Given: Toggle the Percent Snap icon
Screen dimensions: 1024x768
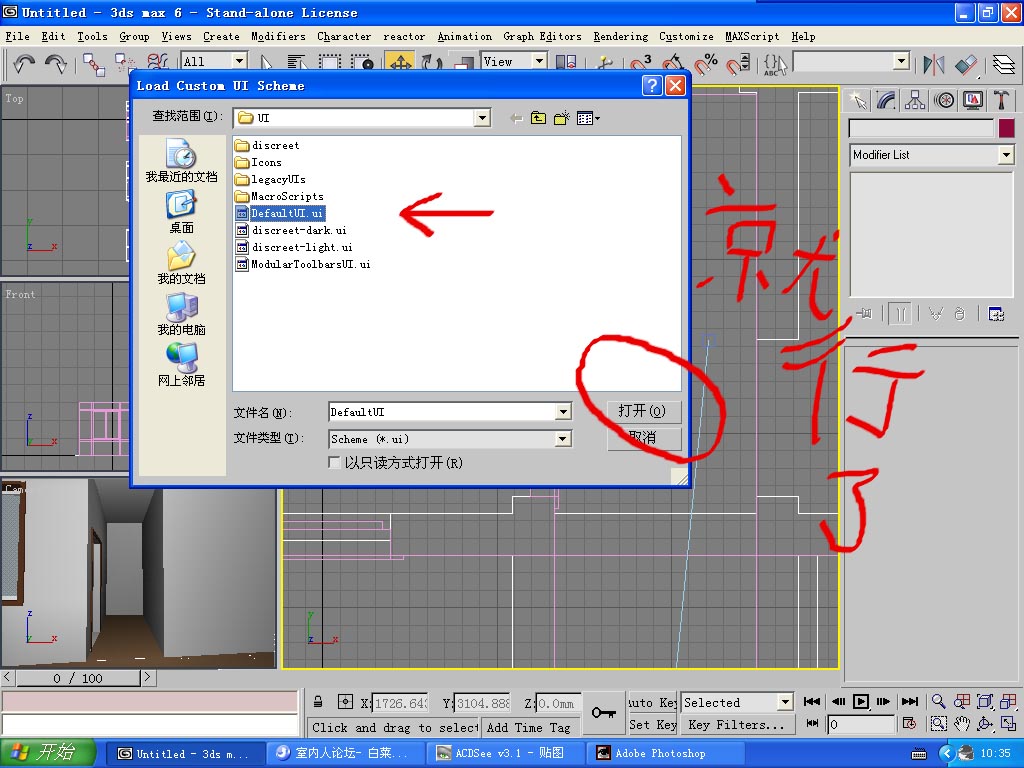Looking at the screenshot, I should [705, 63].
